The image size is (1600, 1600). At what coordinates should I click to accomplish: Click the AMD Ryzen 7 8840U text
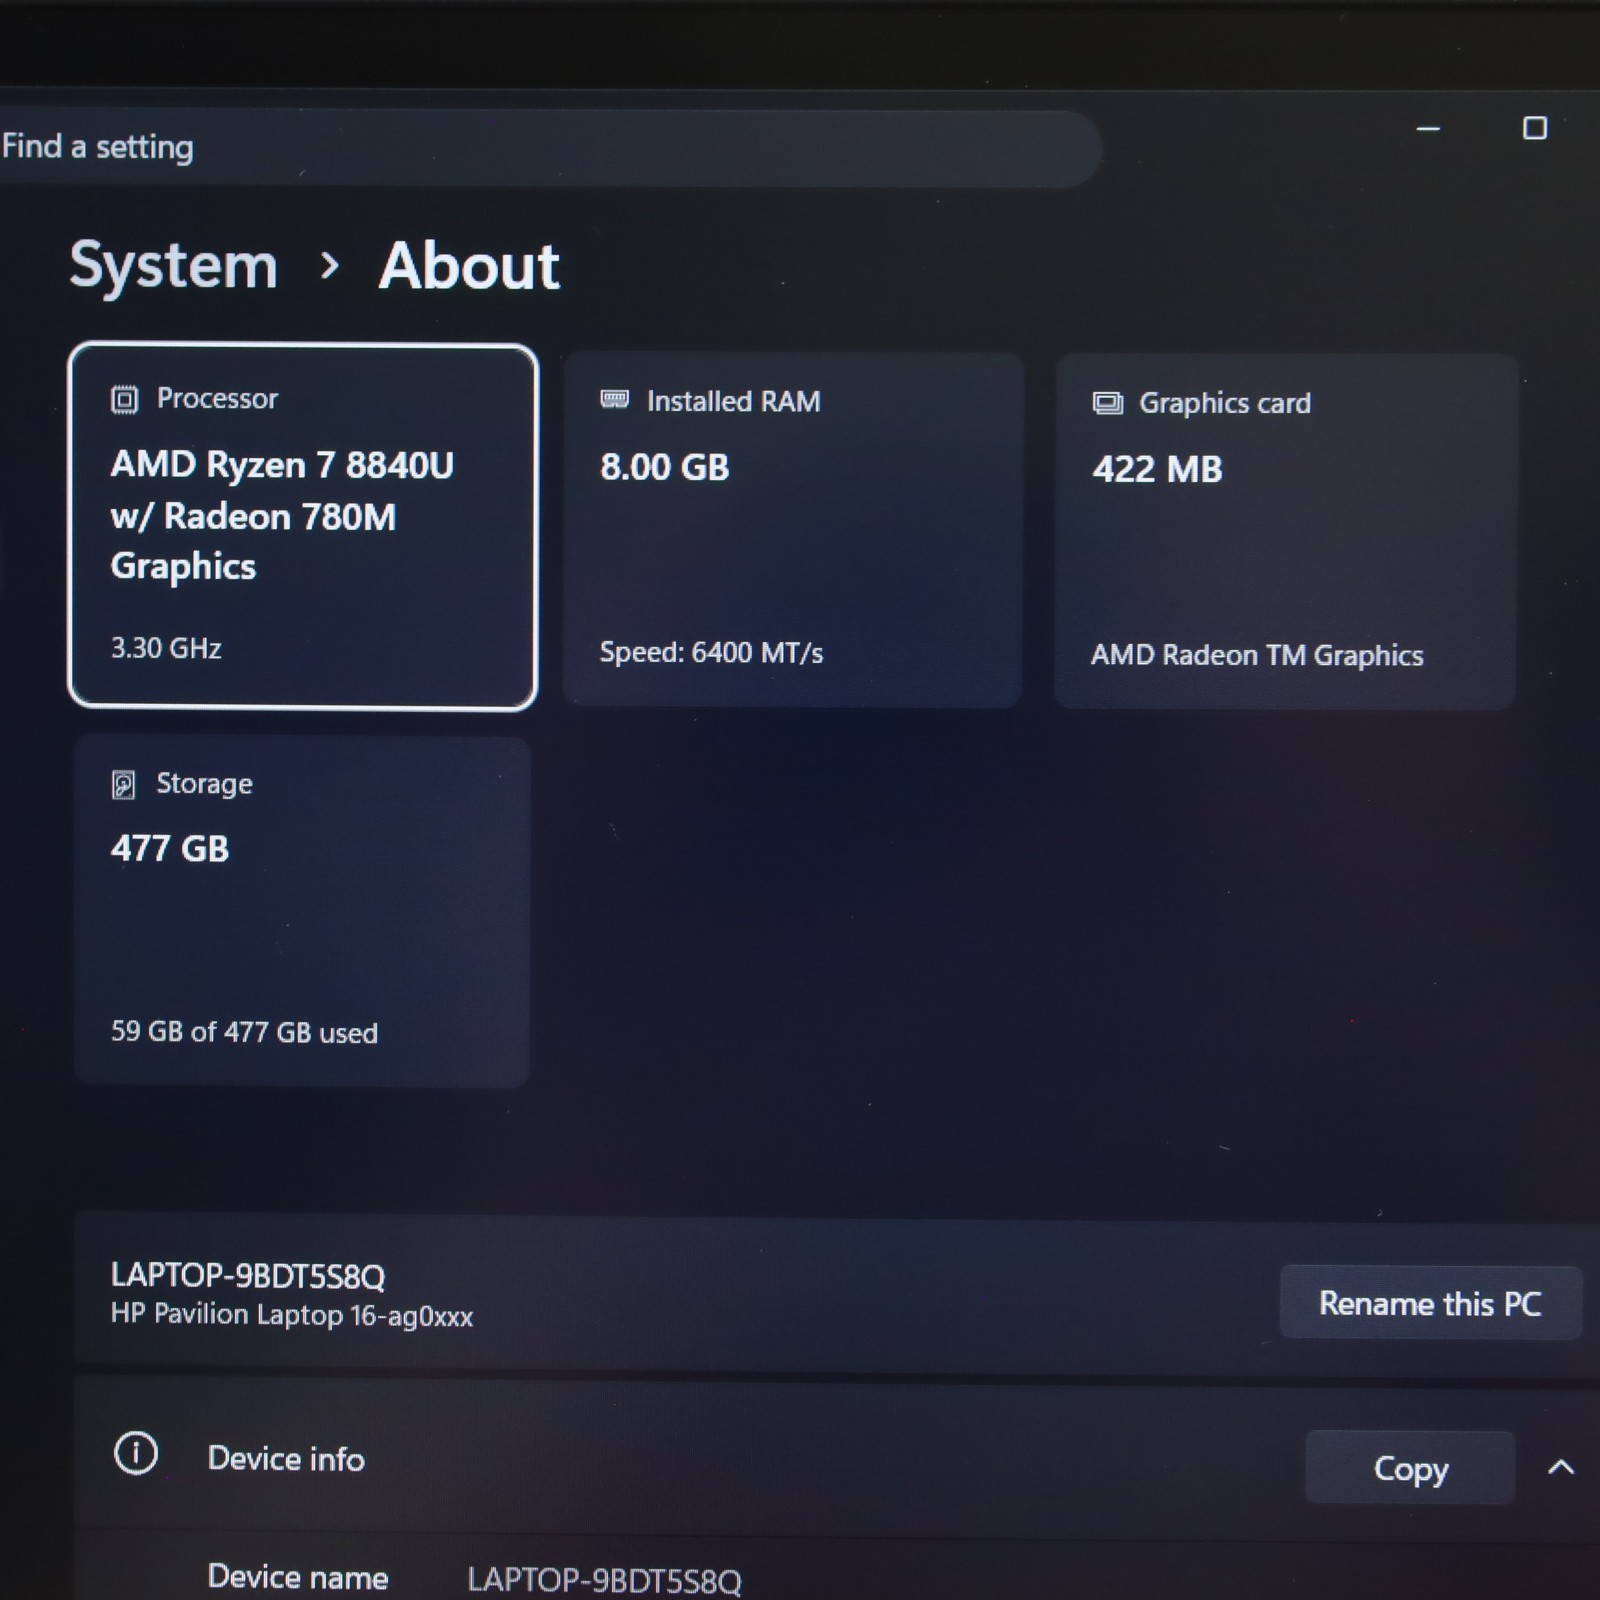282,465
